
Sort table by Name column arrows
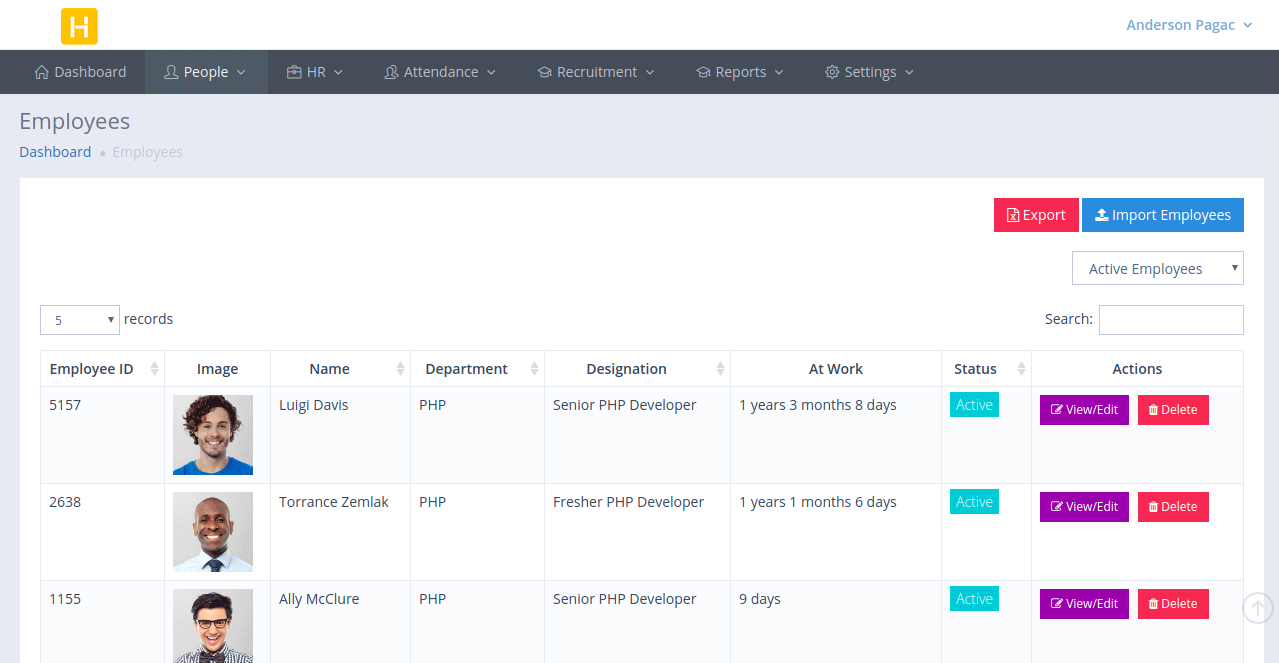pos(400,369)
